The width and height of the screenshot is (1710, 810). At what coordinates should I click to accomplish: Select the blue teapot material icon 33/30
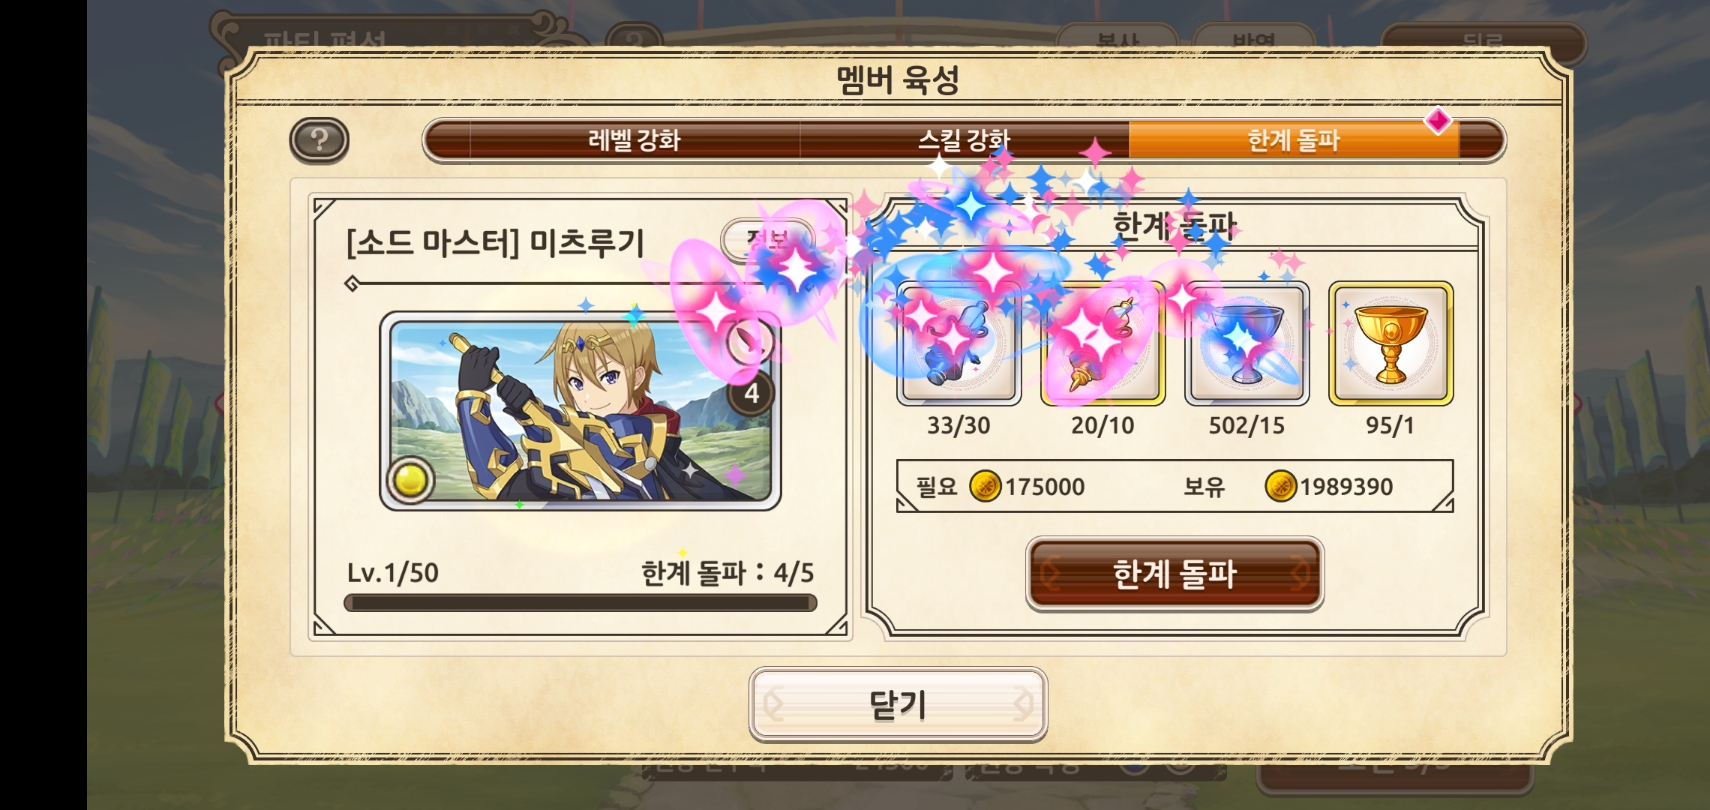click(x=959, y=344)
